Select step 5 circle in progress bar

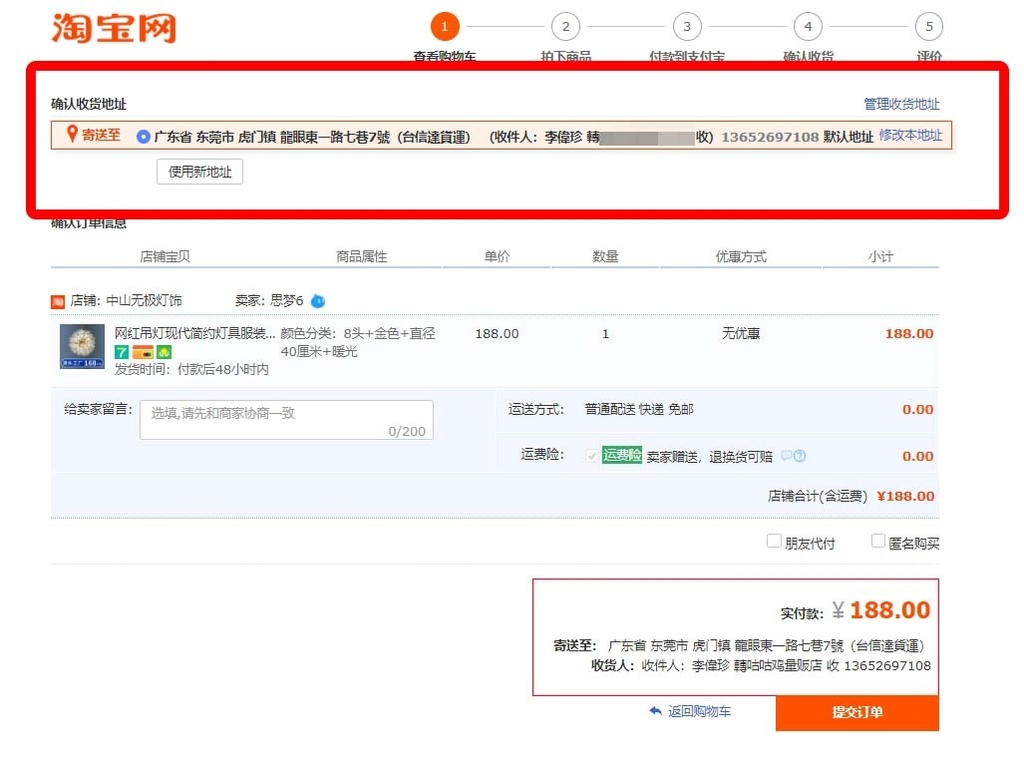pyautogui.click(x=929, y=26)
